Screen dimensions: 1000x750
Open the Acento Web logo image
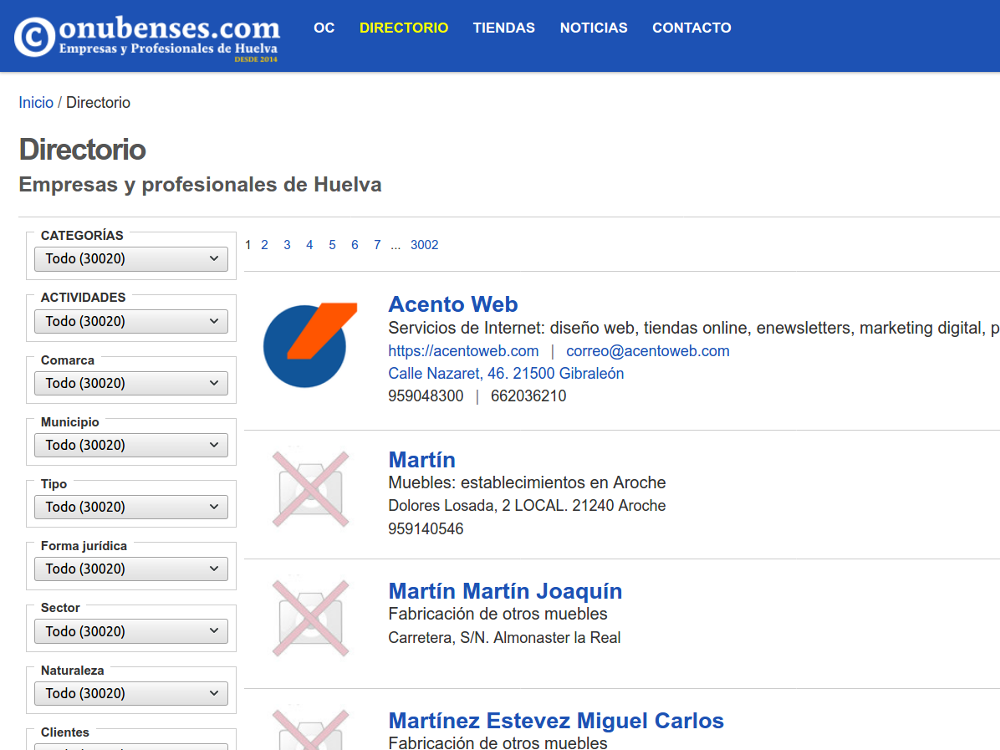pos(311,345)
